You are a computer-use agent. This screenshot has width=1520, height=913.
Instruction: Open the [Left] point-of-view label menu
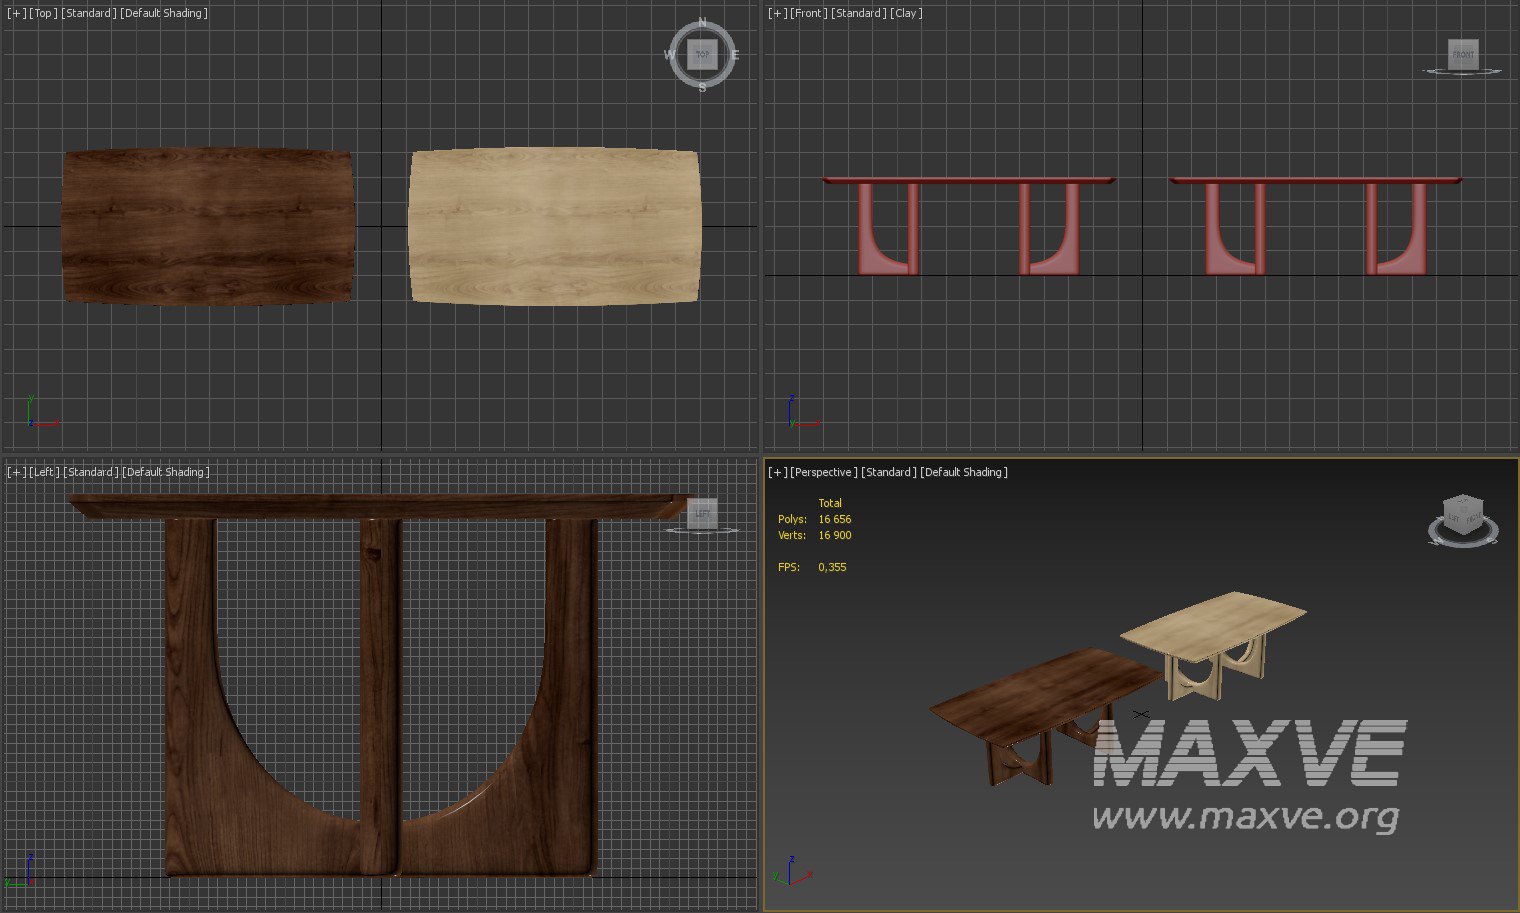click(x=44, y=472)
